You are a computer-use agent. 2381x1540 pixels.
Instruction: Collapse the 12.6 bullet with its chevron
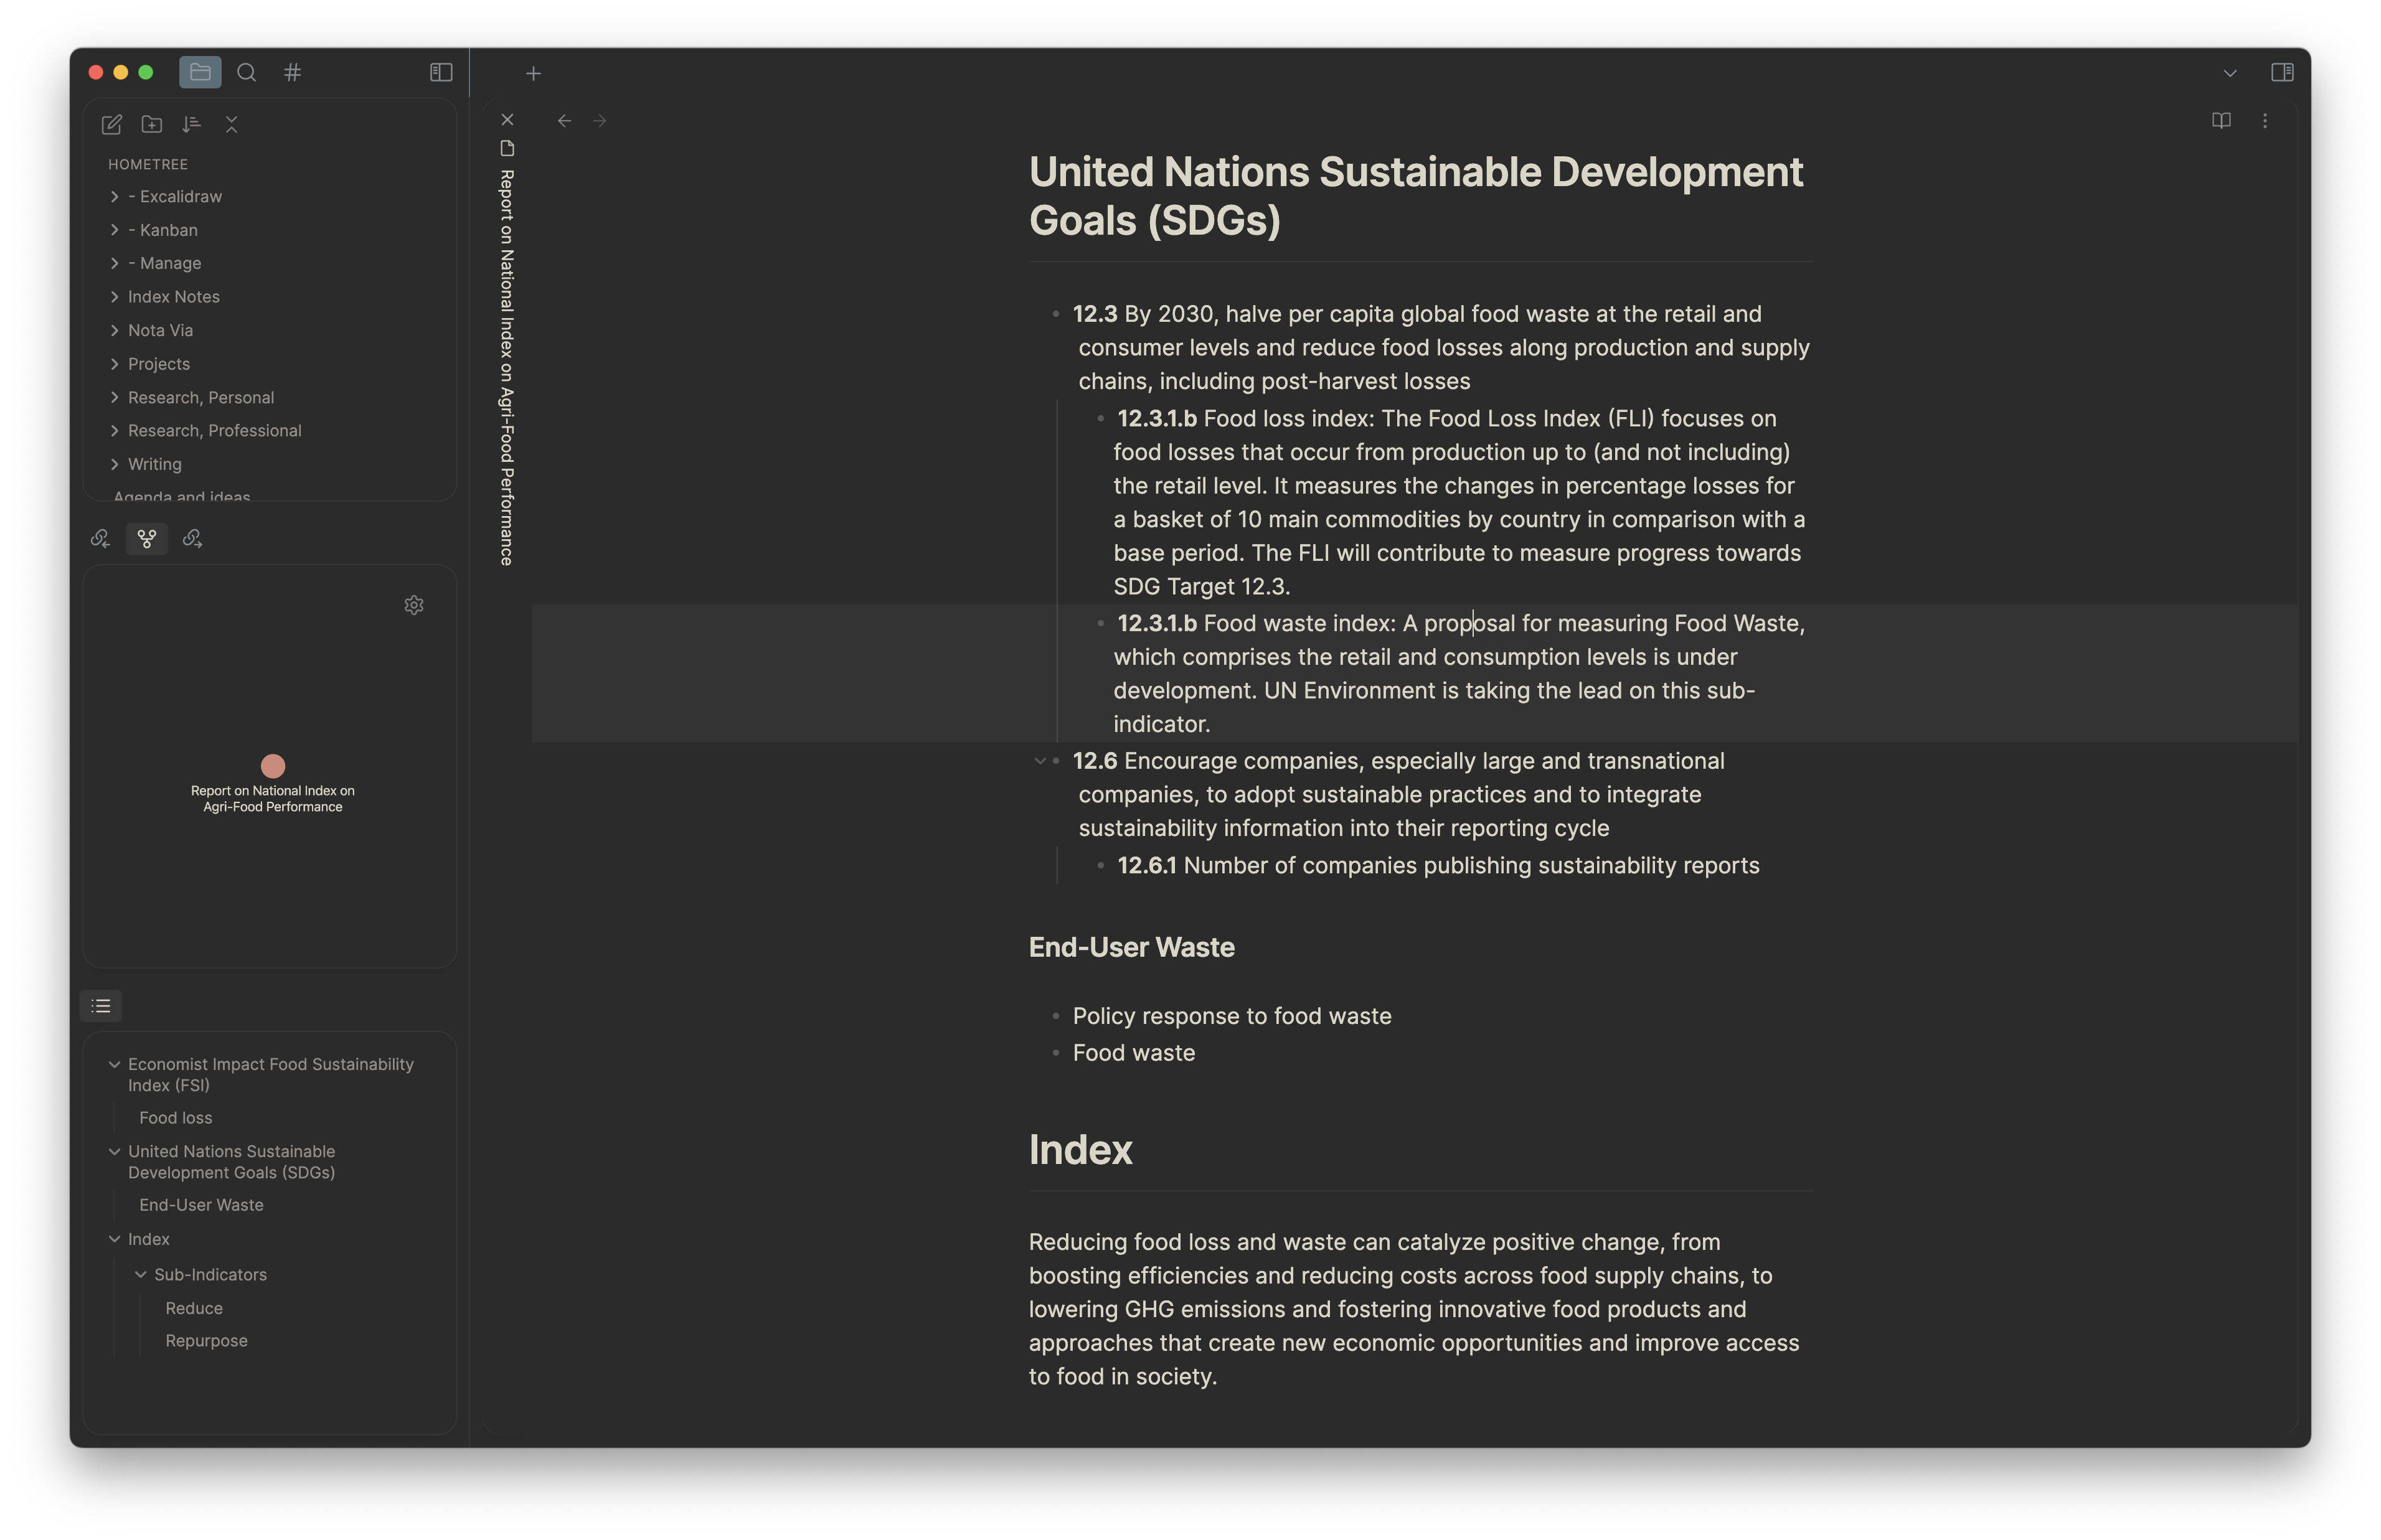pyautogui.click(x=1041, y=761)
